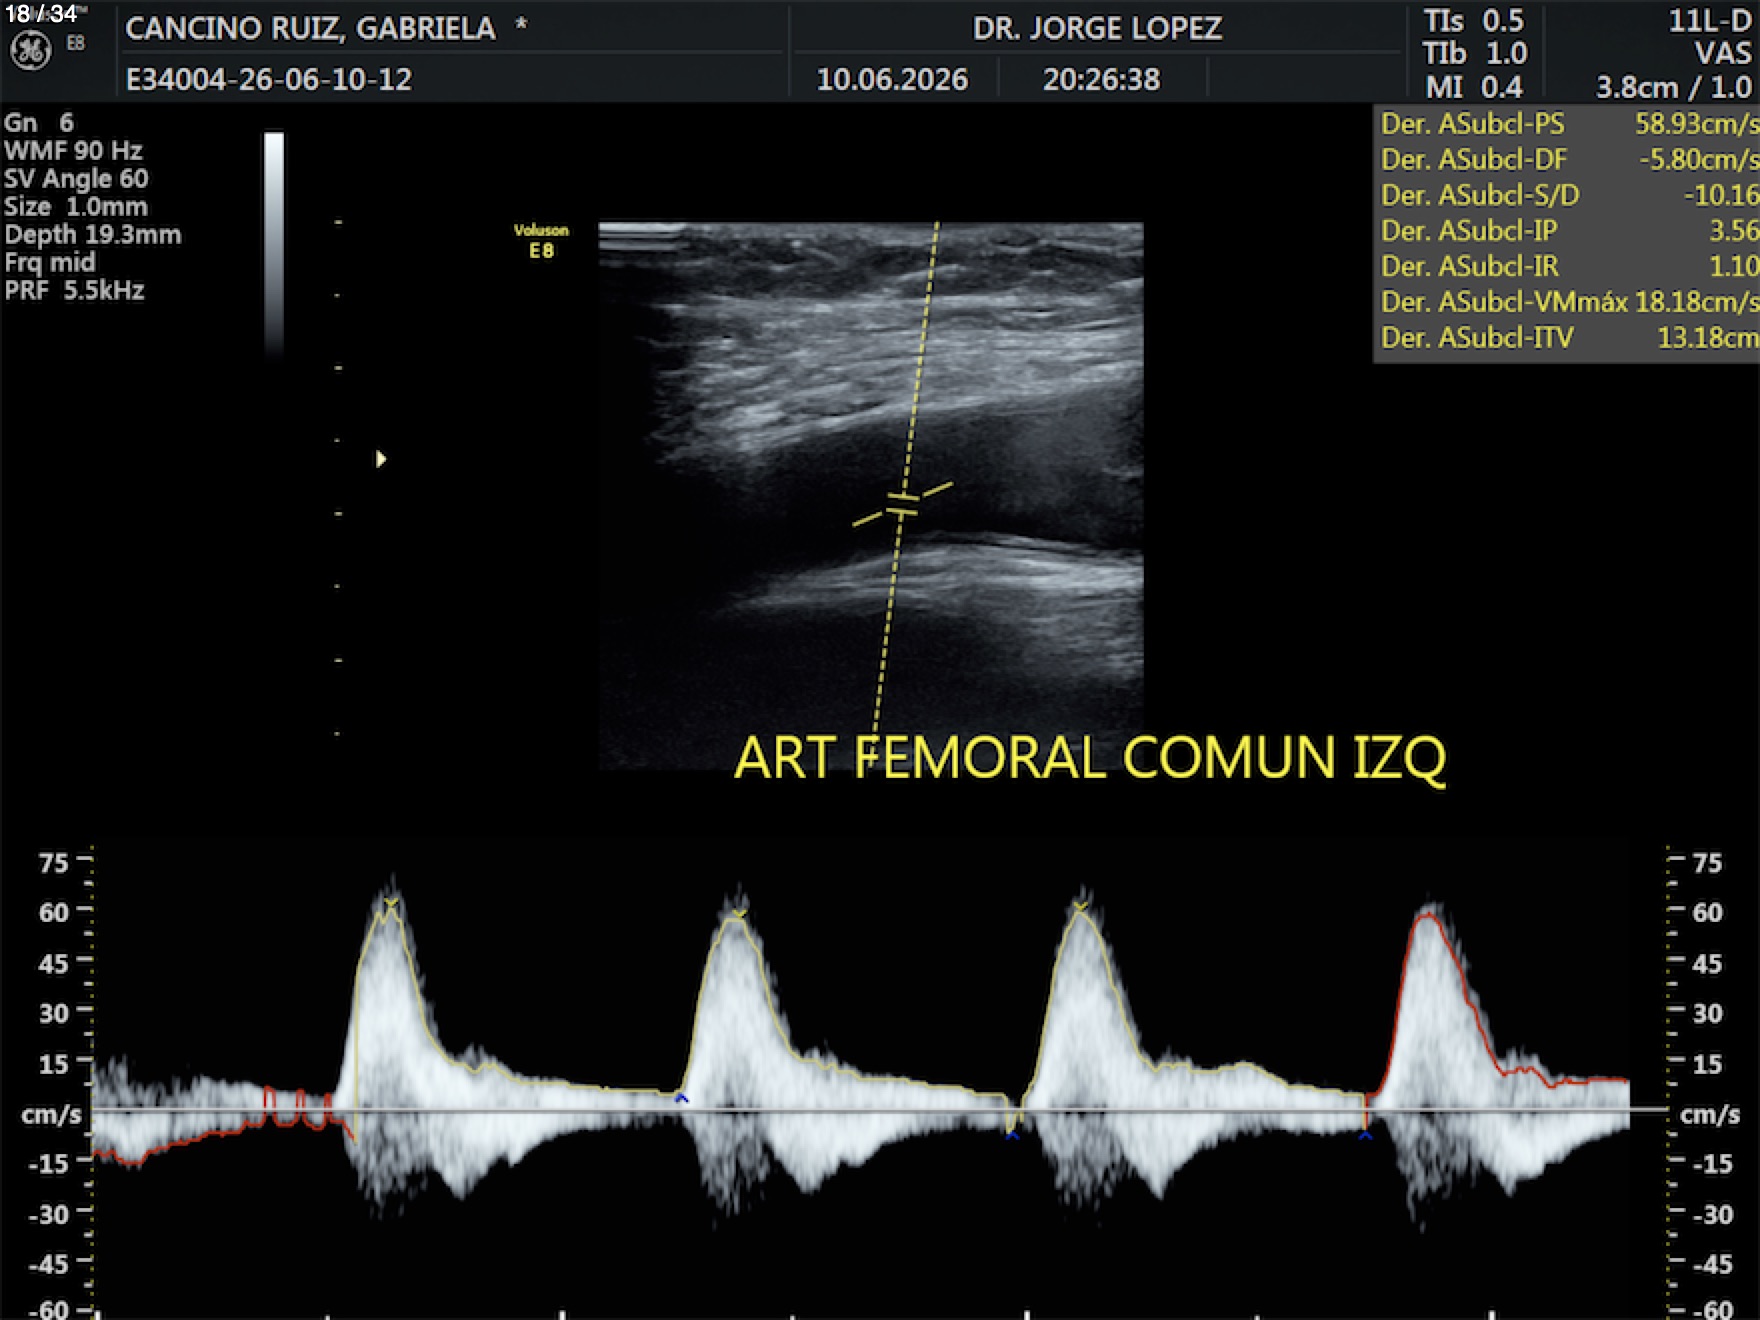Viewport: 1760px width, 1320px height.
Task: Click the PRF 5.5kHz parameter
Action: (x=75, y=291)
